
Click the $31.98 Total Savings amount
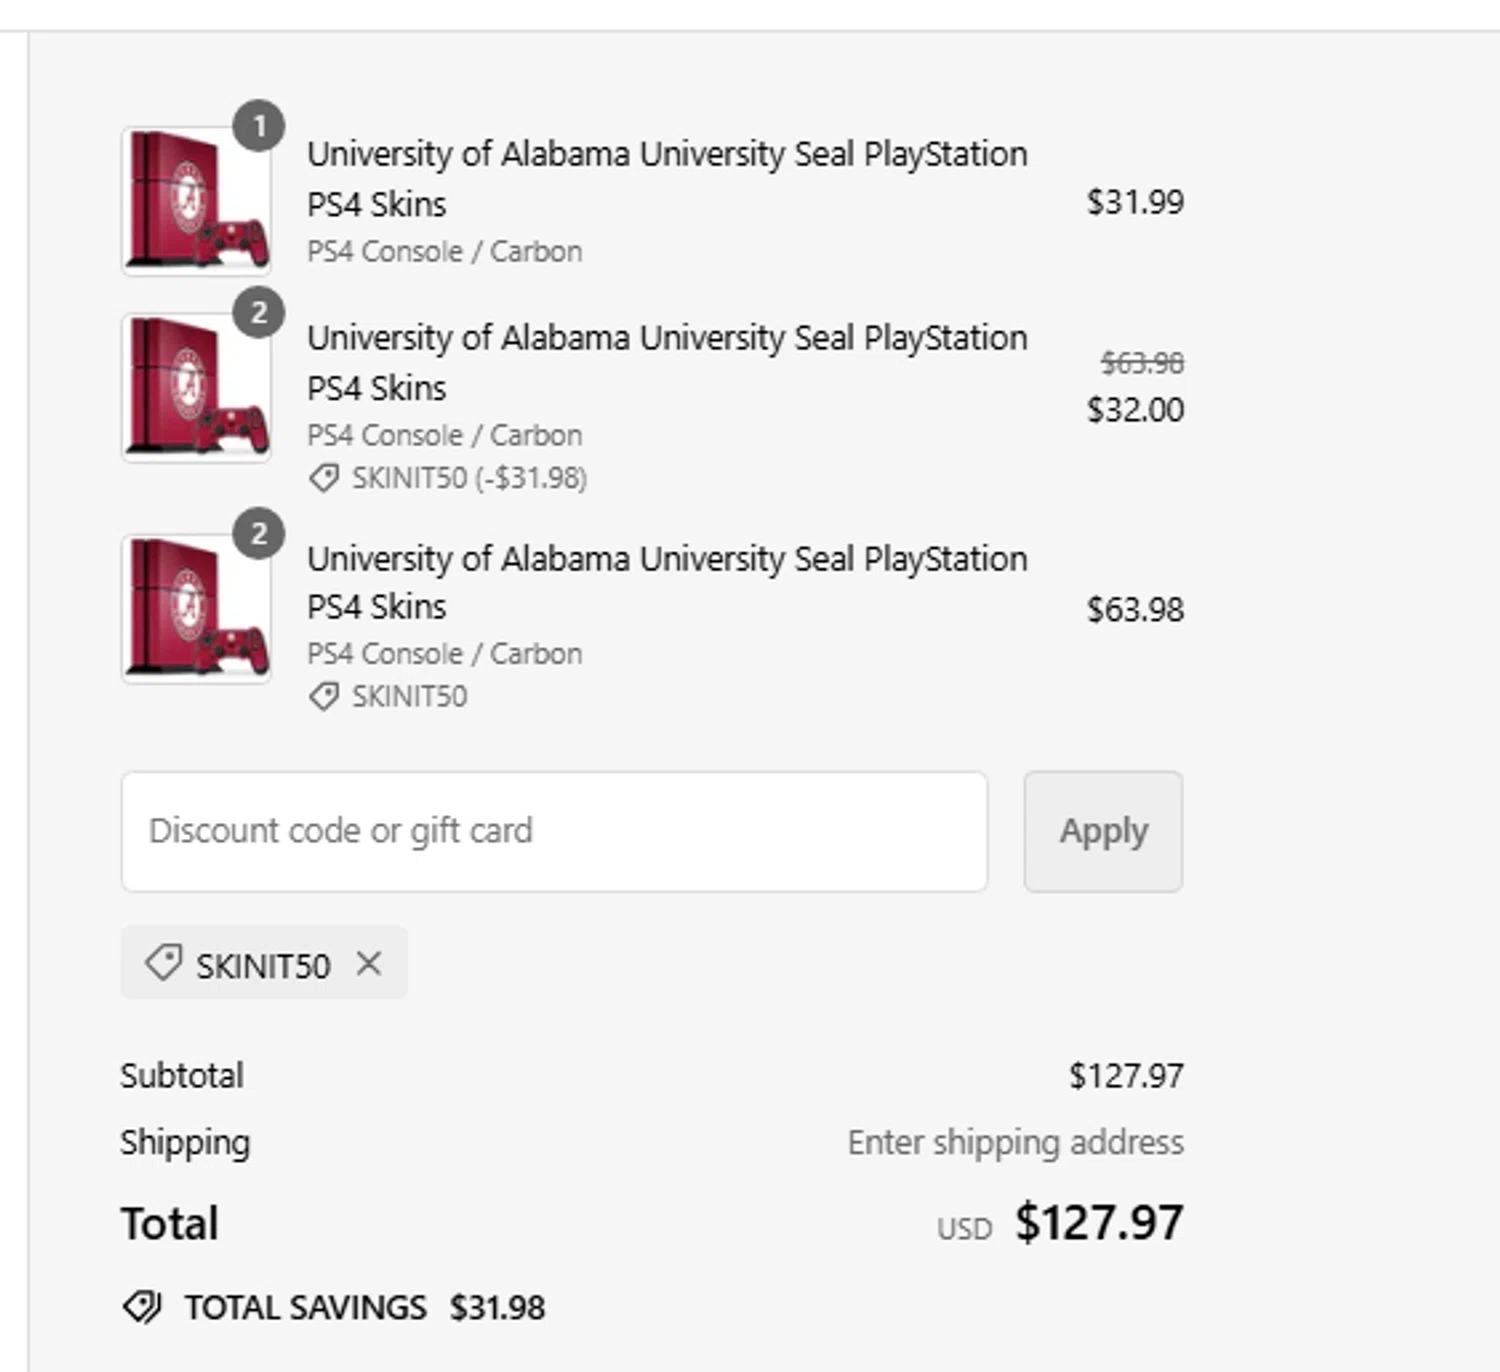pos(497,1307)
